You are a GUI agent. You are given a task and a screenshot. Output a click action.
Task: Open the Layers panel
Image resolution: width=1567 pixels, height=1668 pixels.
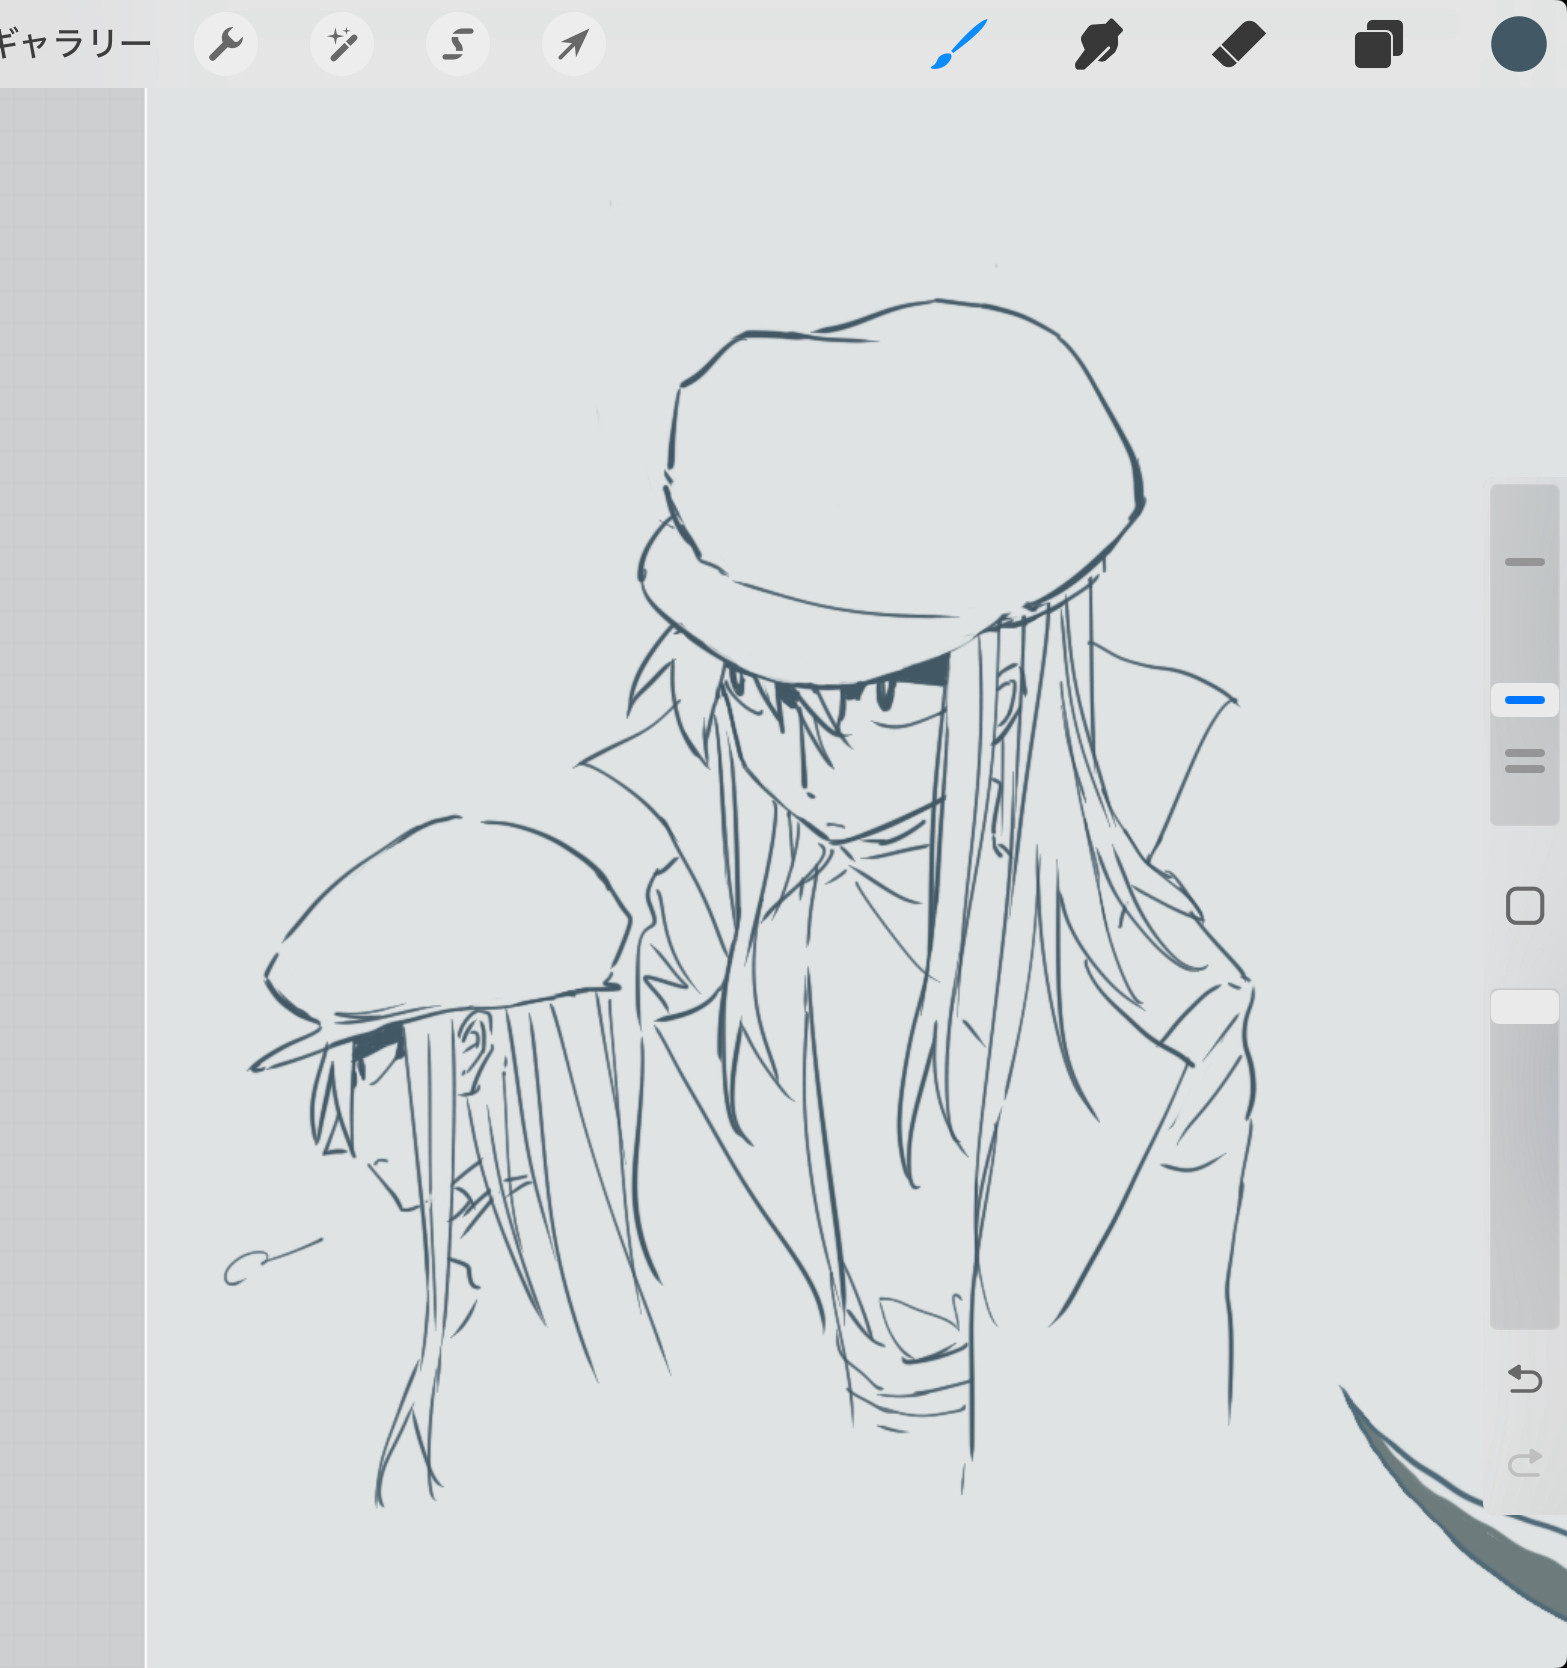[1379, 44]
